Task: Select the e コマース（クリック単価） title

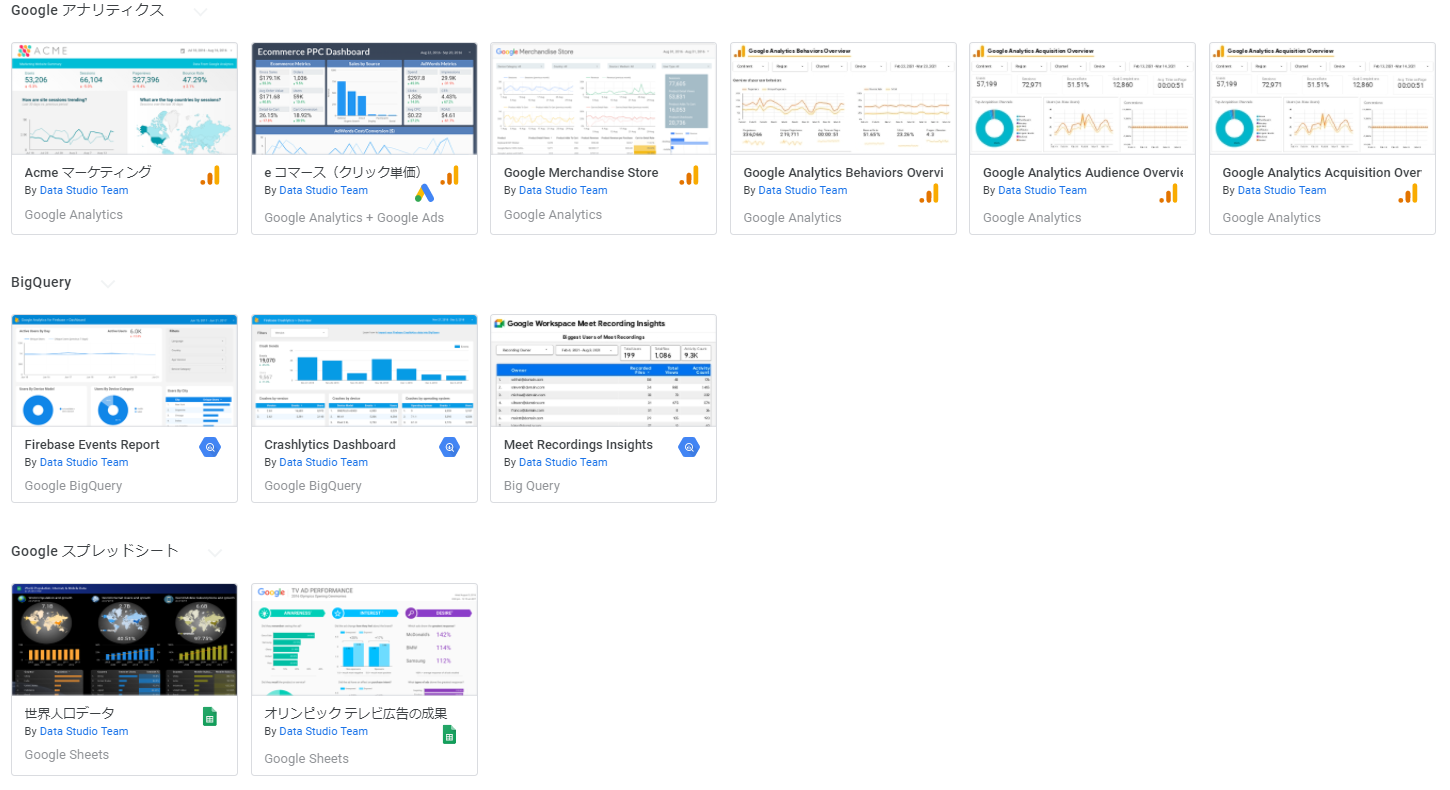Action: (x=348, y=173)
